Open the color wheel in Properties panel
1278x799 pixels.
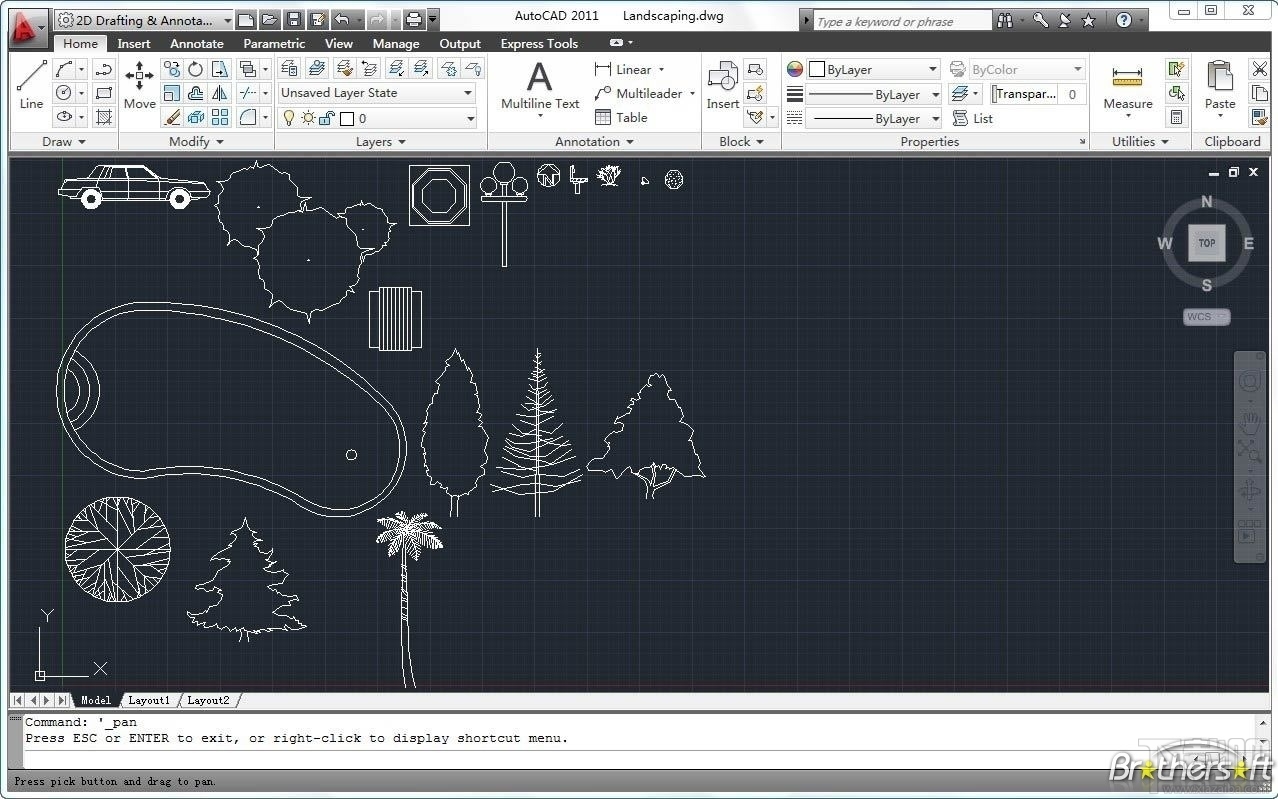(x=793, y=69)
